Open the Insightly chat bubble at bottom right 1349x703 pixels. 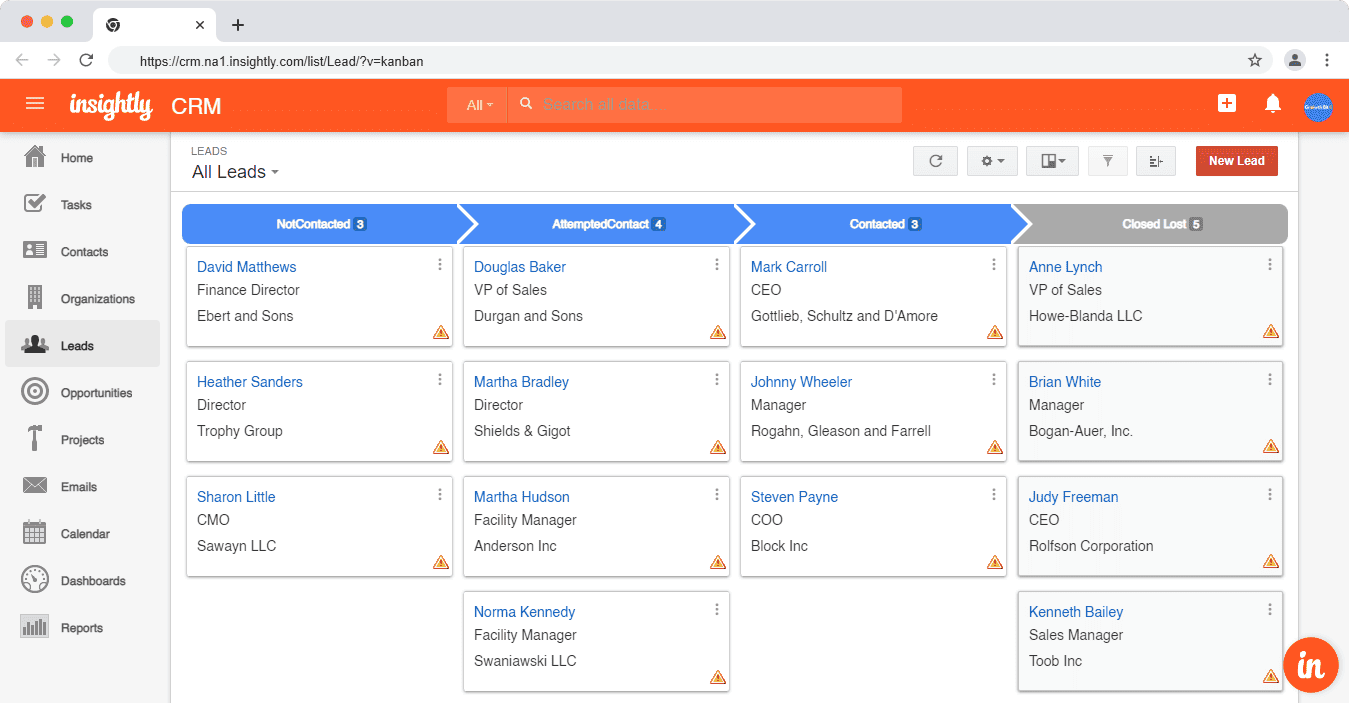pos(1311,664)
